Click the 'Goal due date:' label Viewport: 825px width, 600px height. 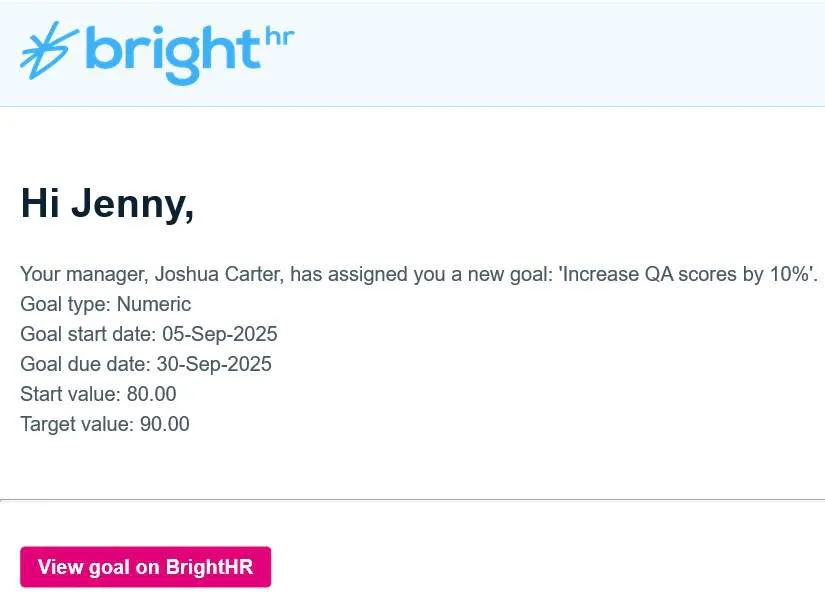85,364
